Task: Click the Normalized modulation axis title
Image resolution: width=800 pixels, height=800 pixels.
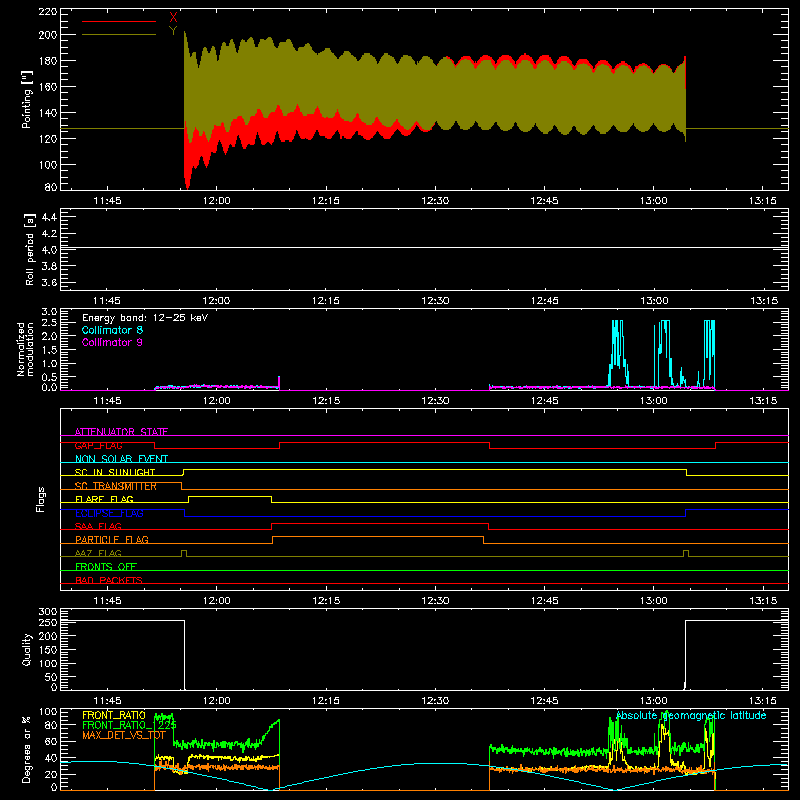Action: 25,349
